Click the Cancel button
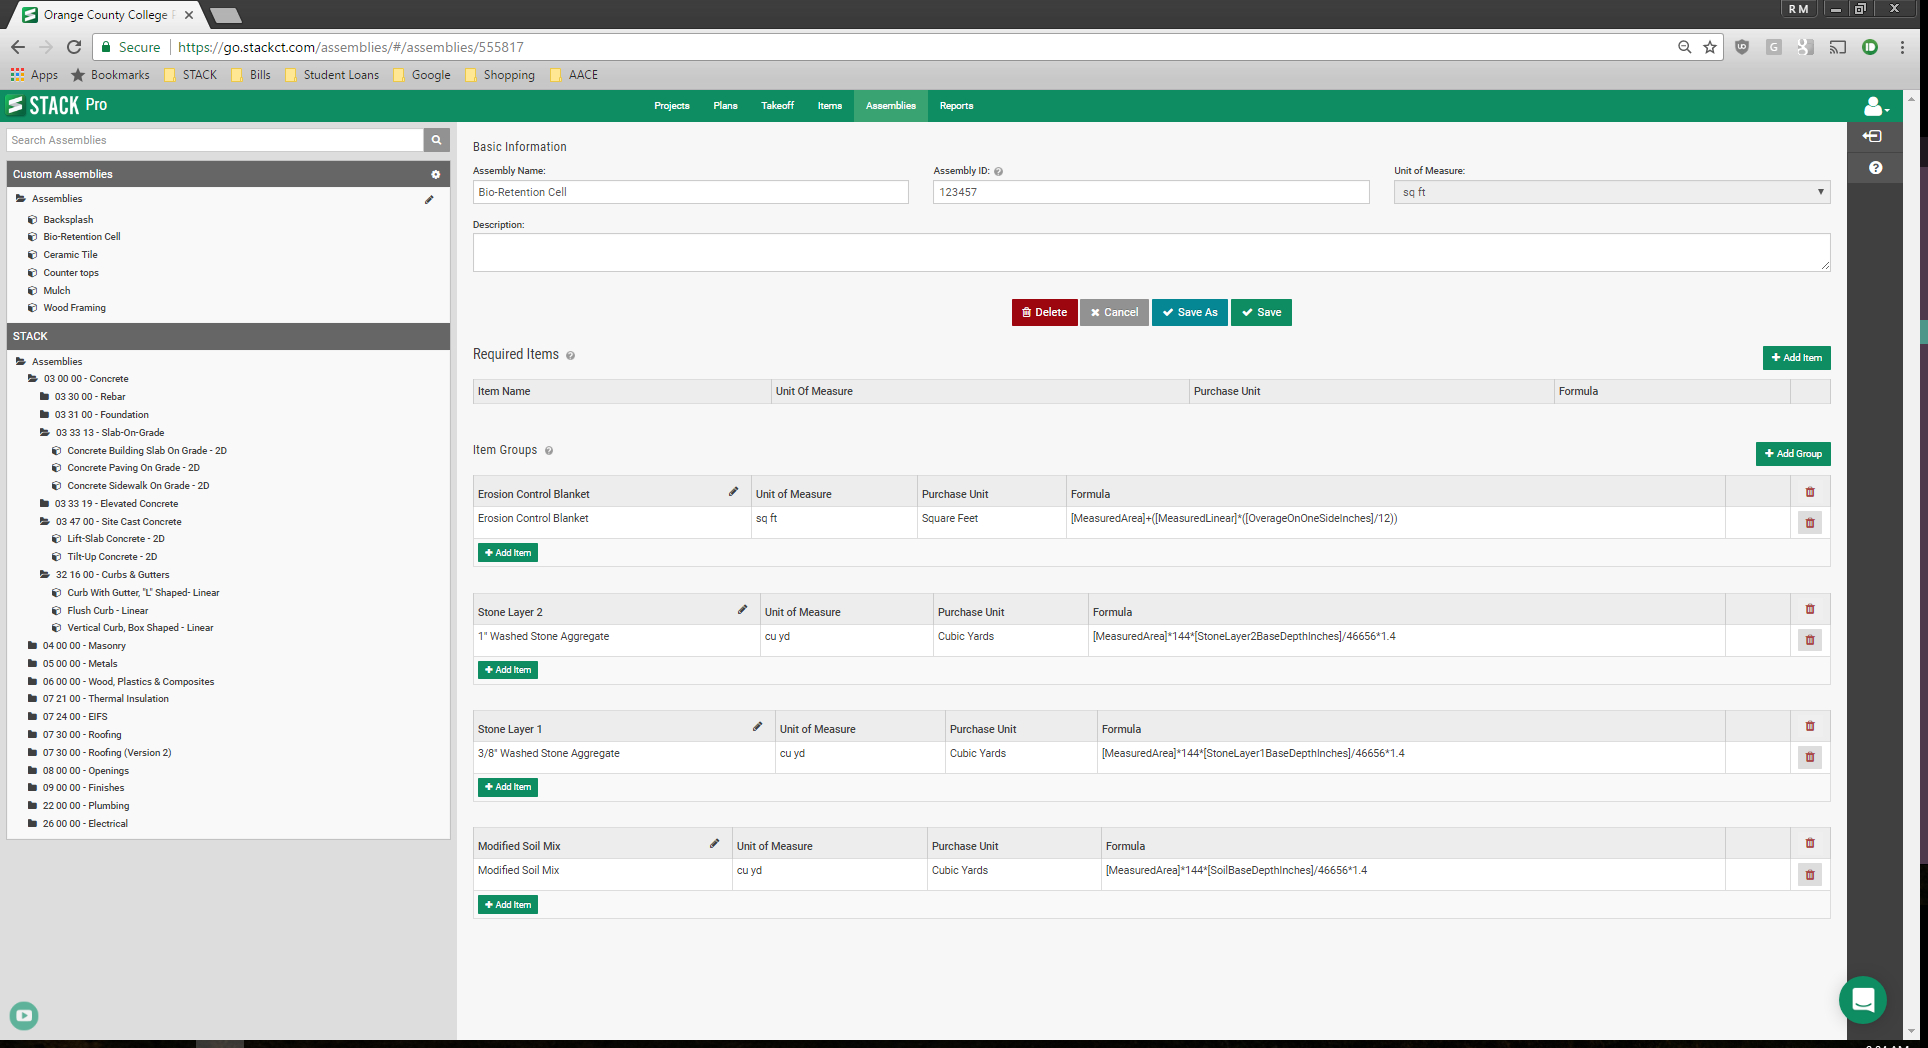 [1114, 312]
